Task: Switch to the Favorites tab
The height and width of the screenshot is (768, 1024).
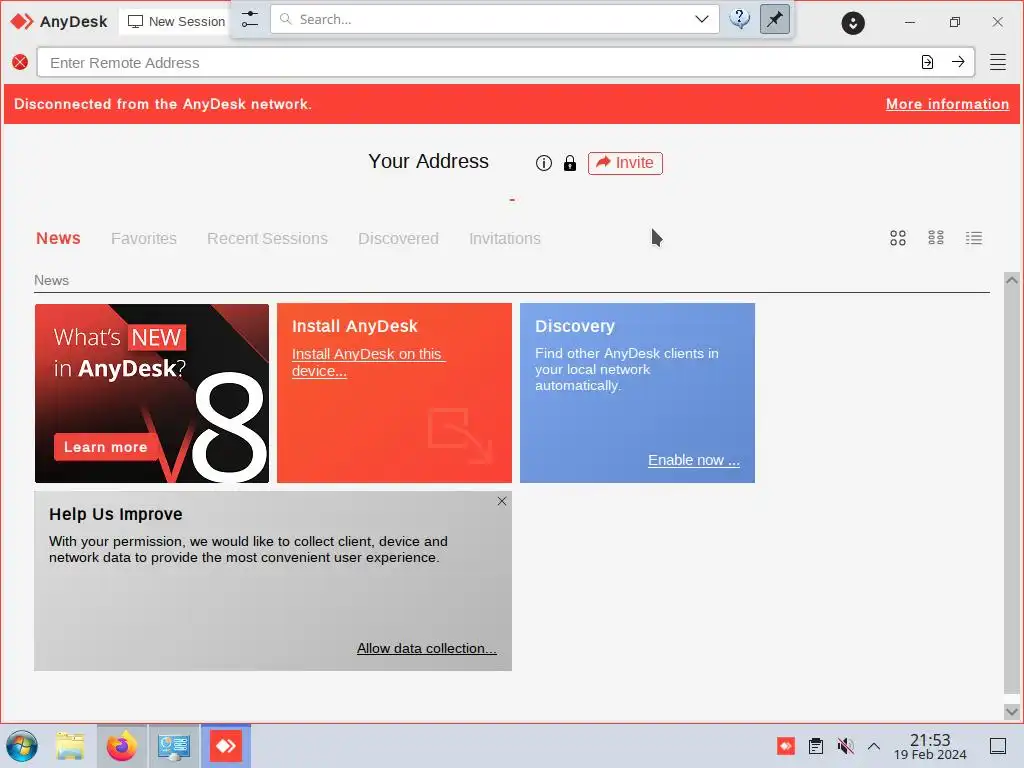Action: 144,238
